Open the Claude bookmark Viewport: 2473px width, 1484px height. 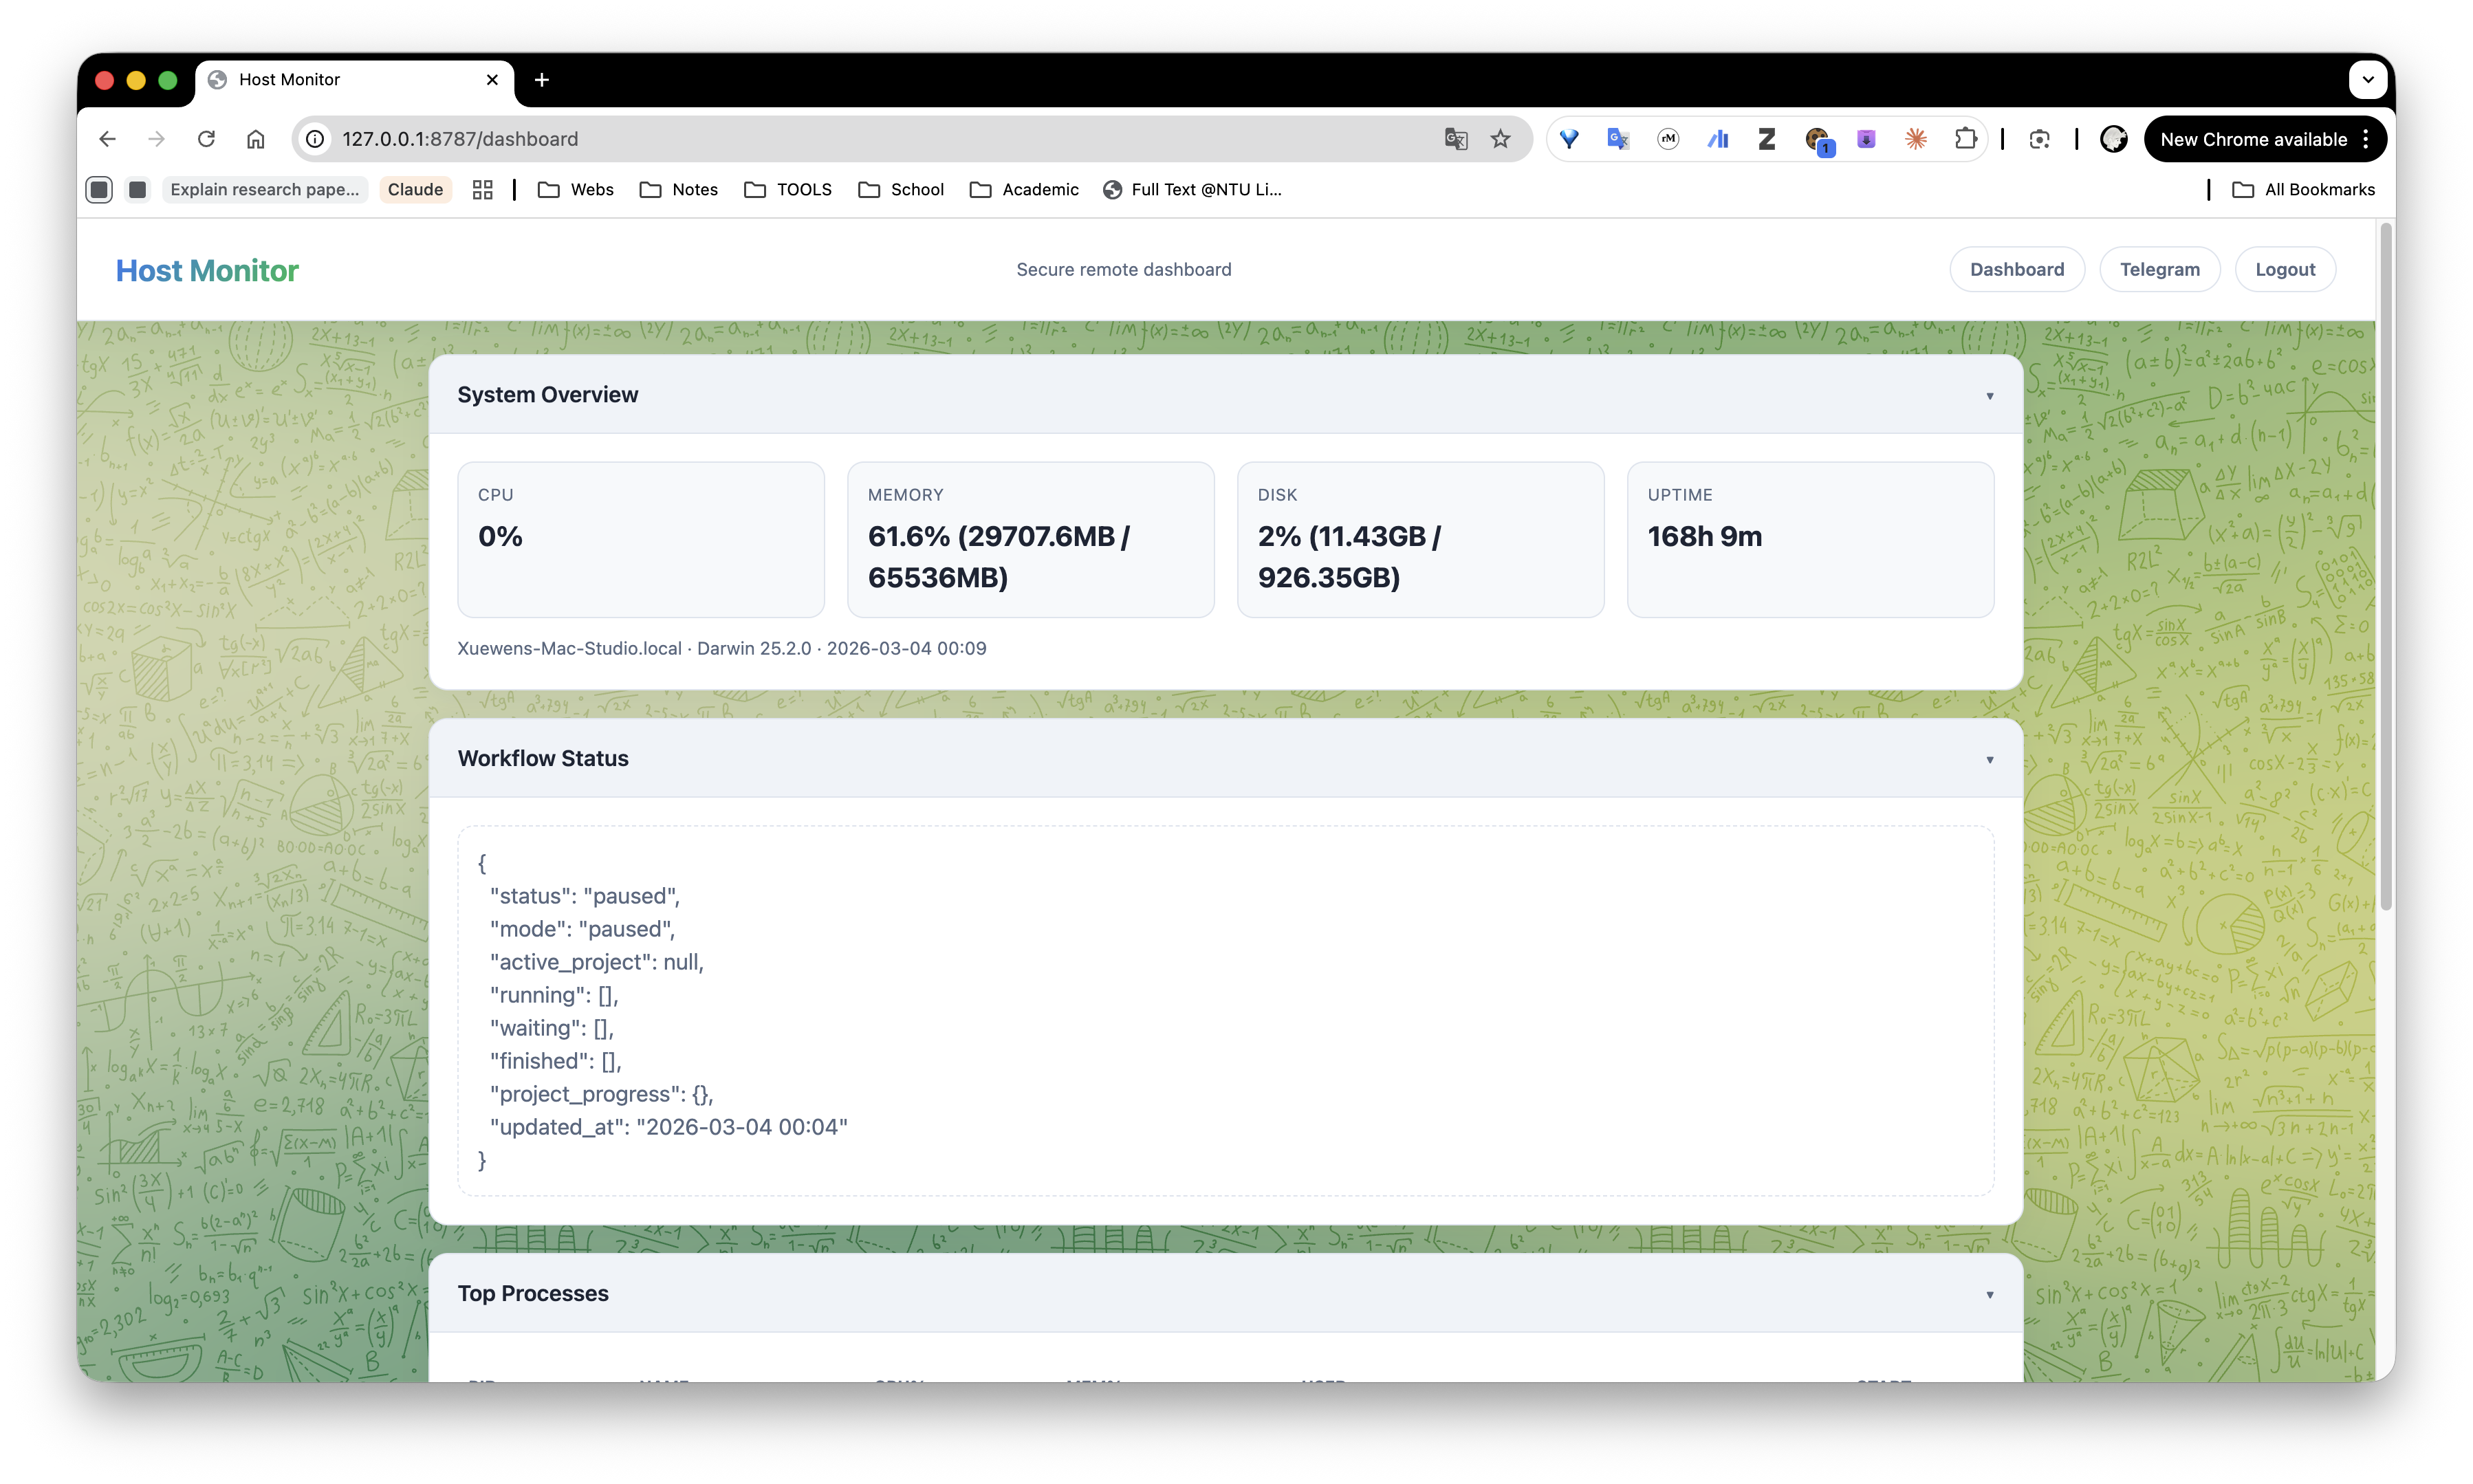415,190
